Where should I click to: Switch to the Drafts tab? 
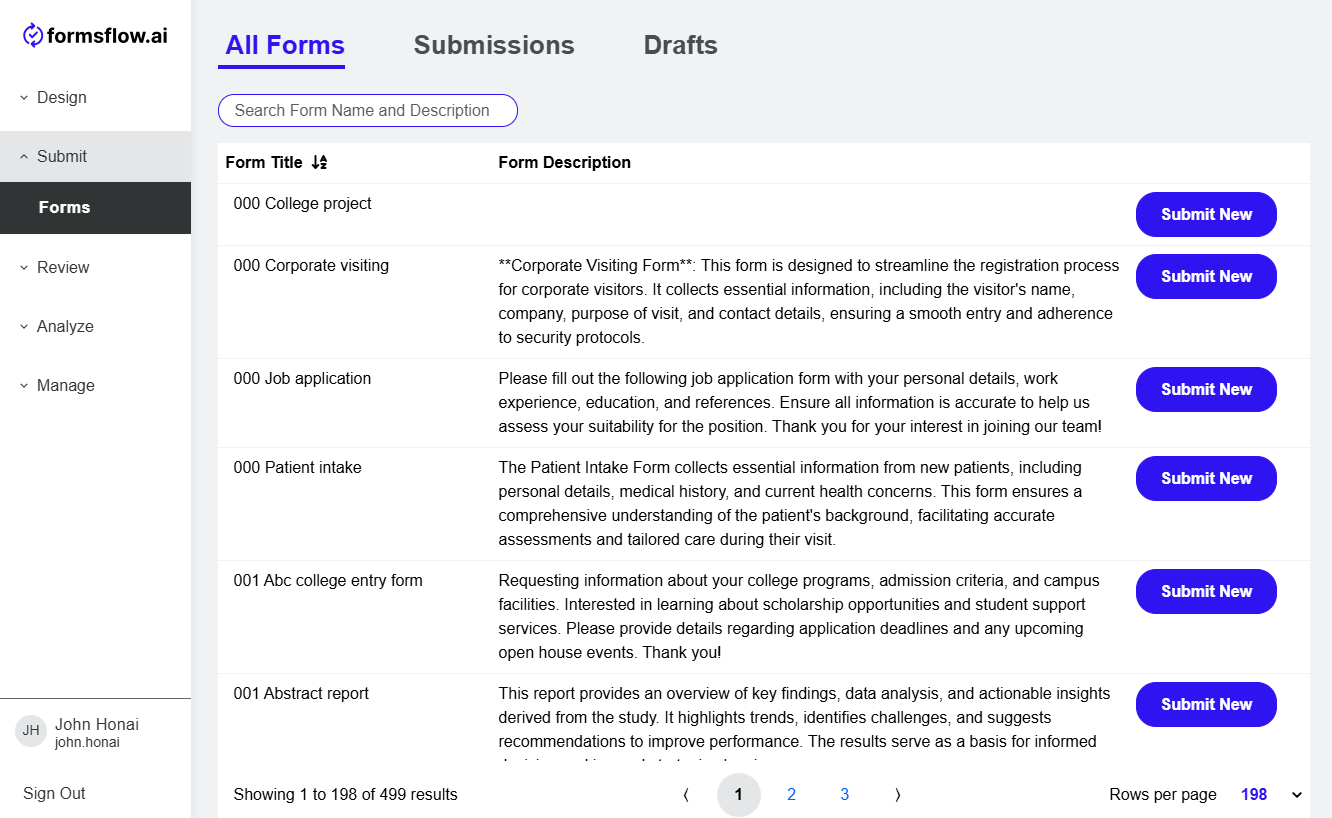click(x=681, y=45)
